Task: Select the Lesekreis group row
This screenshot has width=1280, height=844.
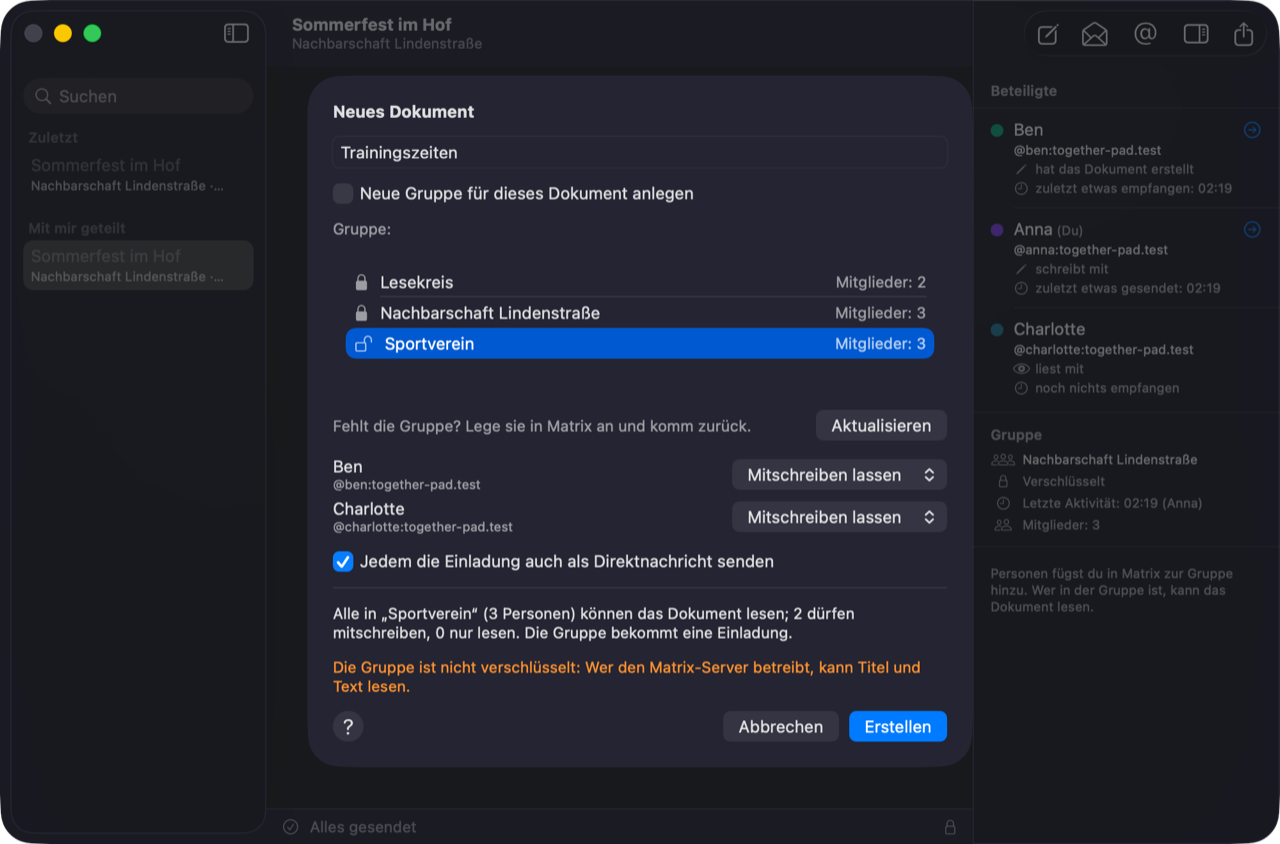Action: [640, 283]
